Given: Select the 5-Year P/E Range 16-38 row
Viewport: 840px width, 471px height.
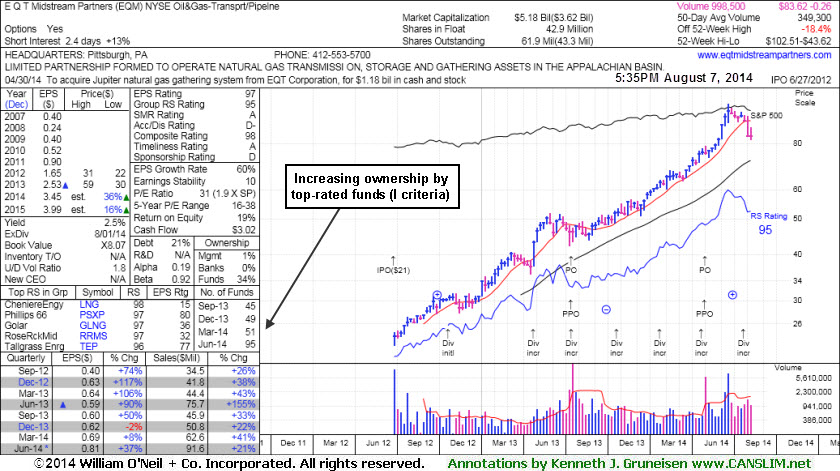Looking at the screenshot, I should 194,206.
